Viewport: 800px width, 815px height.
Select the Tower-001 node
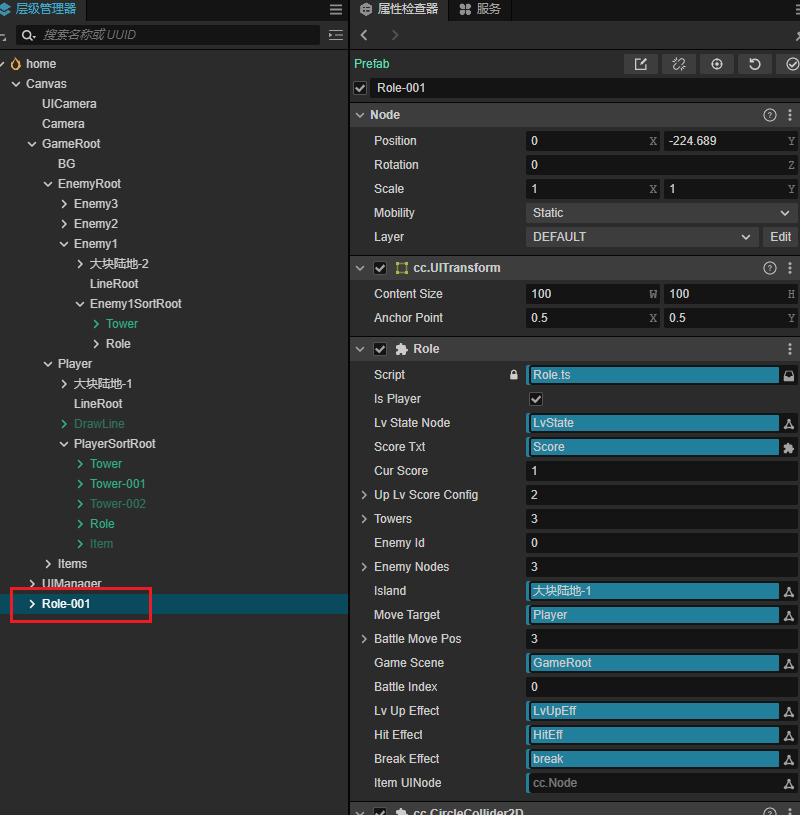point(117,484)
